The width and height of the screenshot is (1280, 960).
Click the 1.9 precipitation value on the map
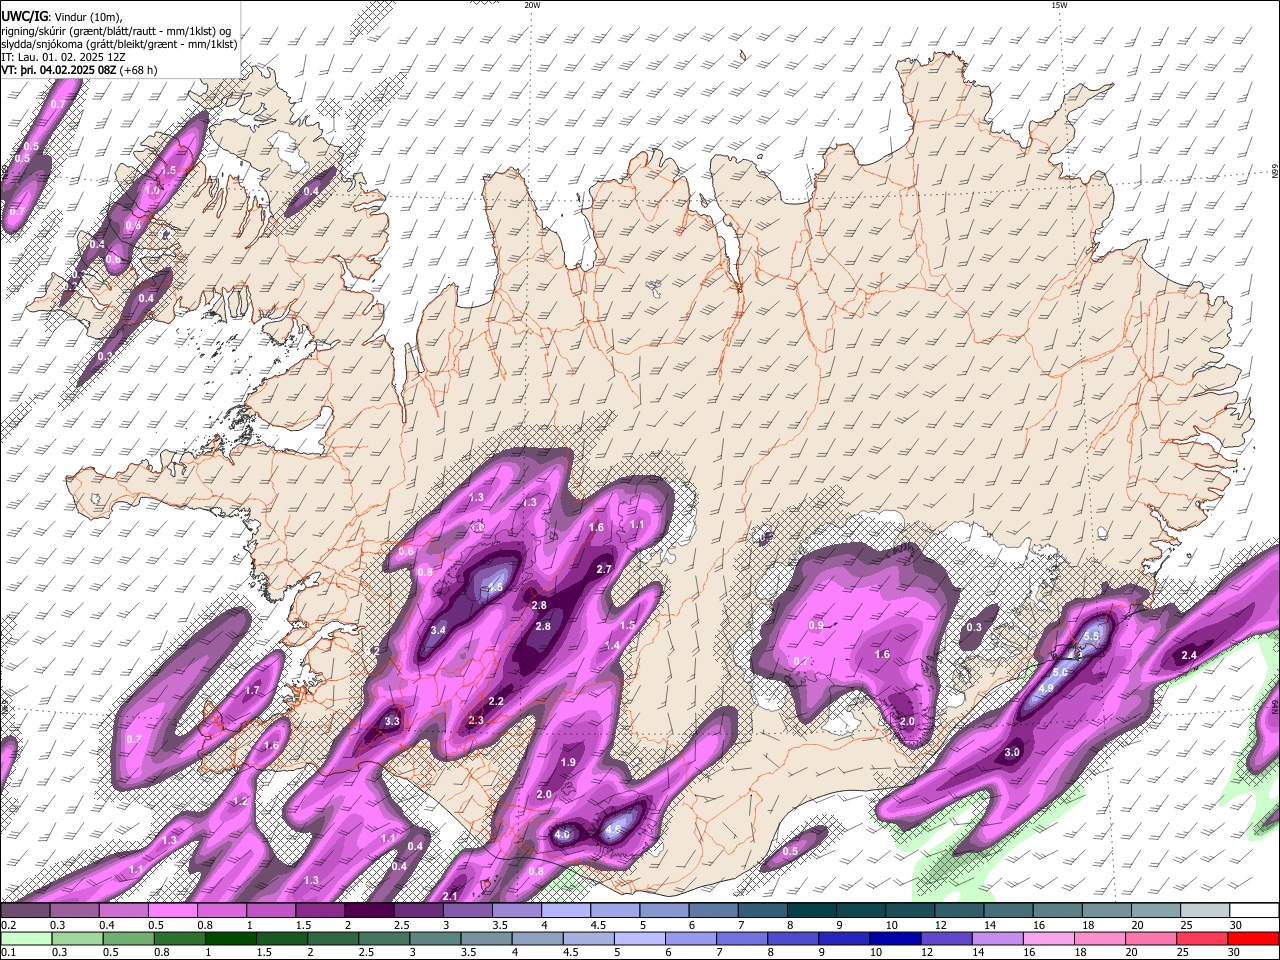tap(568, 762)
